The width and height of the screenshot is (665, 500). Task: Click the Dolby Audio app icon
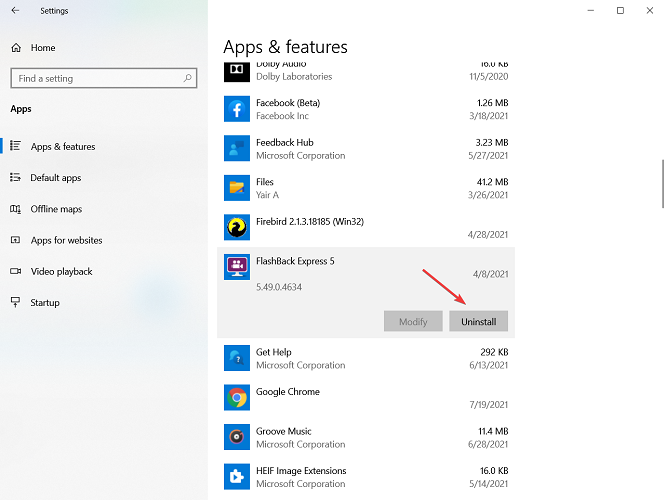click(x=237, y=72)
